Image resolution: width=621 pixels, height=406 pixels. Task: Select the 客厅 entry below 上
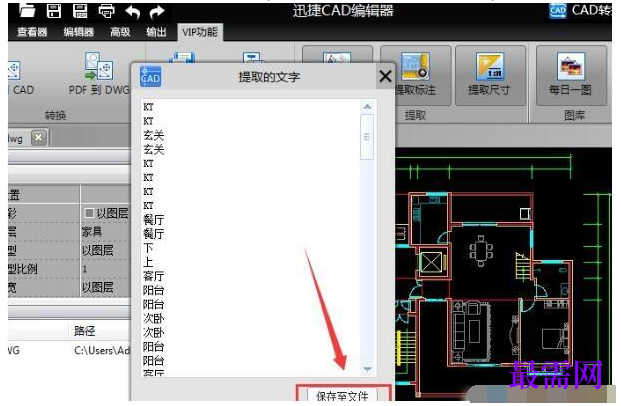click(153, 276)
